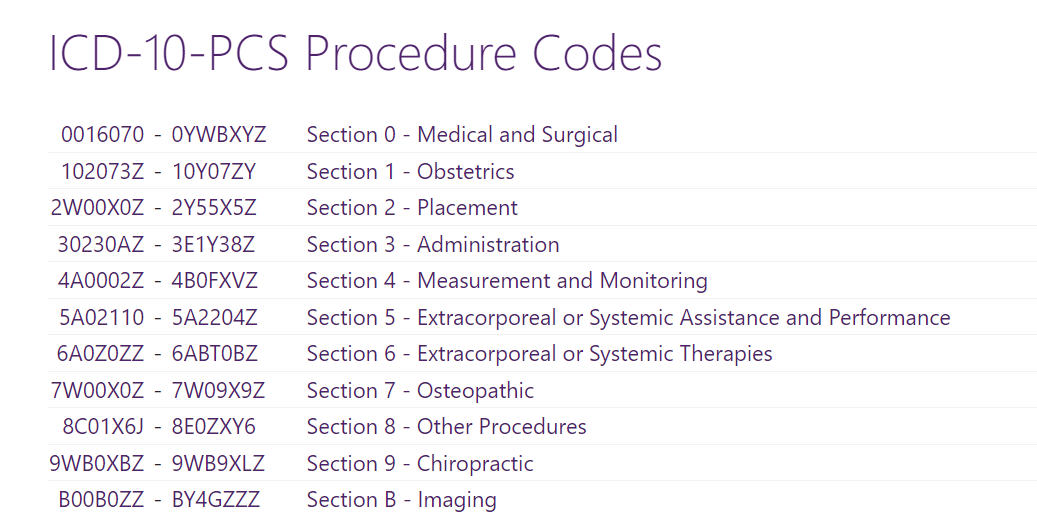Click the starting code 0016070
Image resolution: width=1037 pixels, height=512 pixels.
(102, 135)
